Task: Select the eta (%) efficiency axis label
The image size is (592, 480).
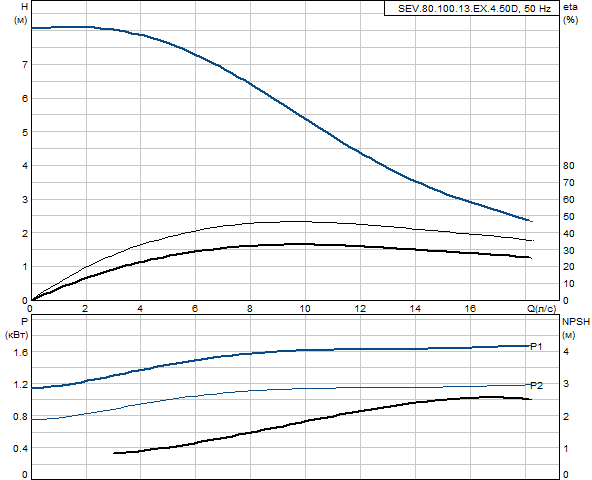Action: [570, 14]
